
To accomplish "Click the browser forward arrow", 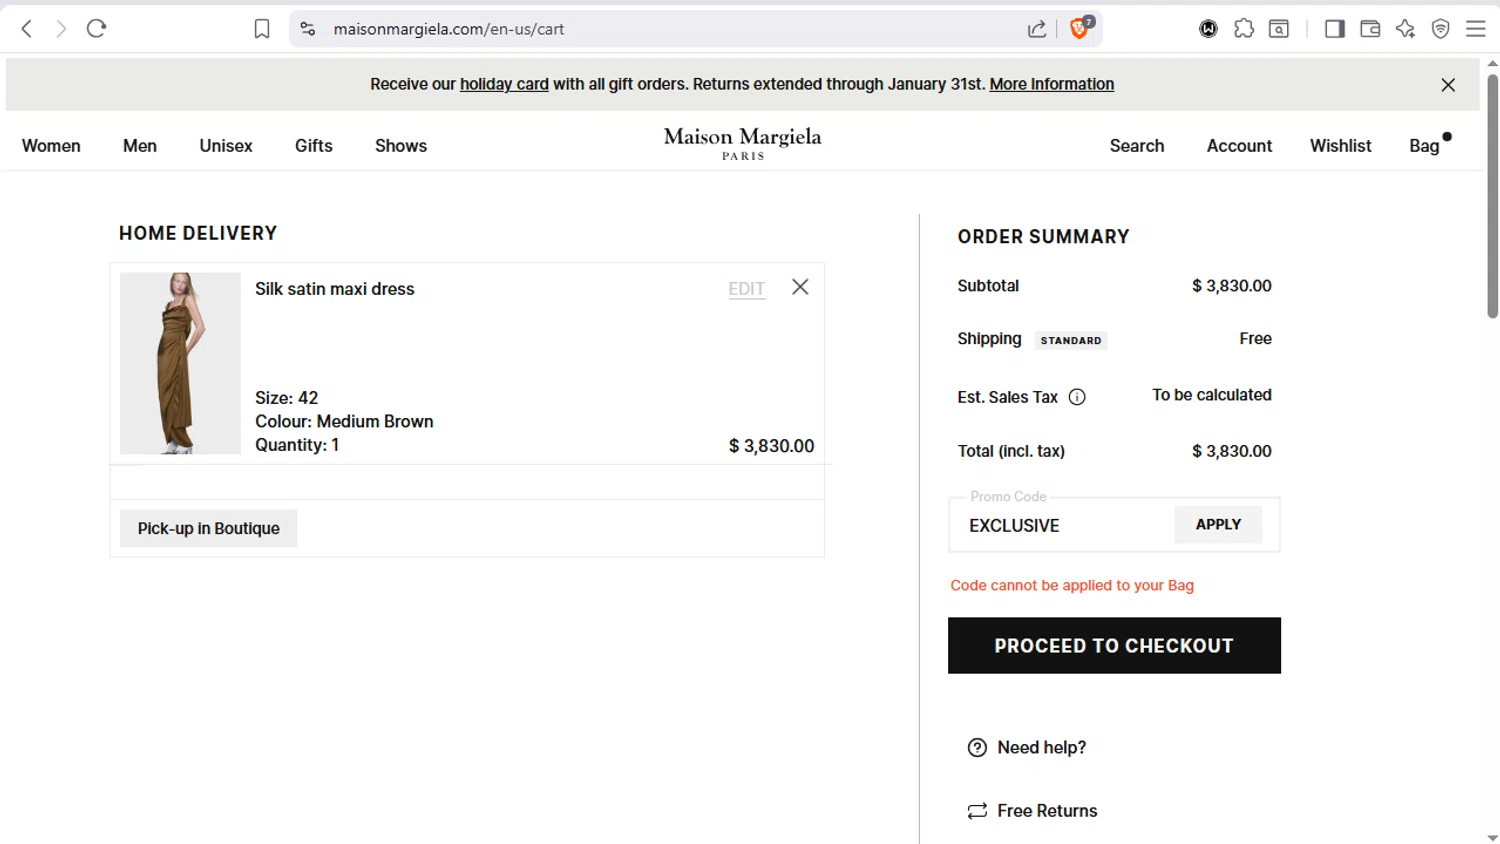I will pos(61,29).
